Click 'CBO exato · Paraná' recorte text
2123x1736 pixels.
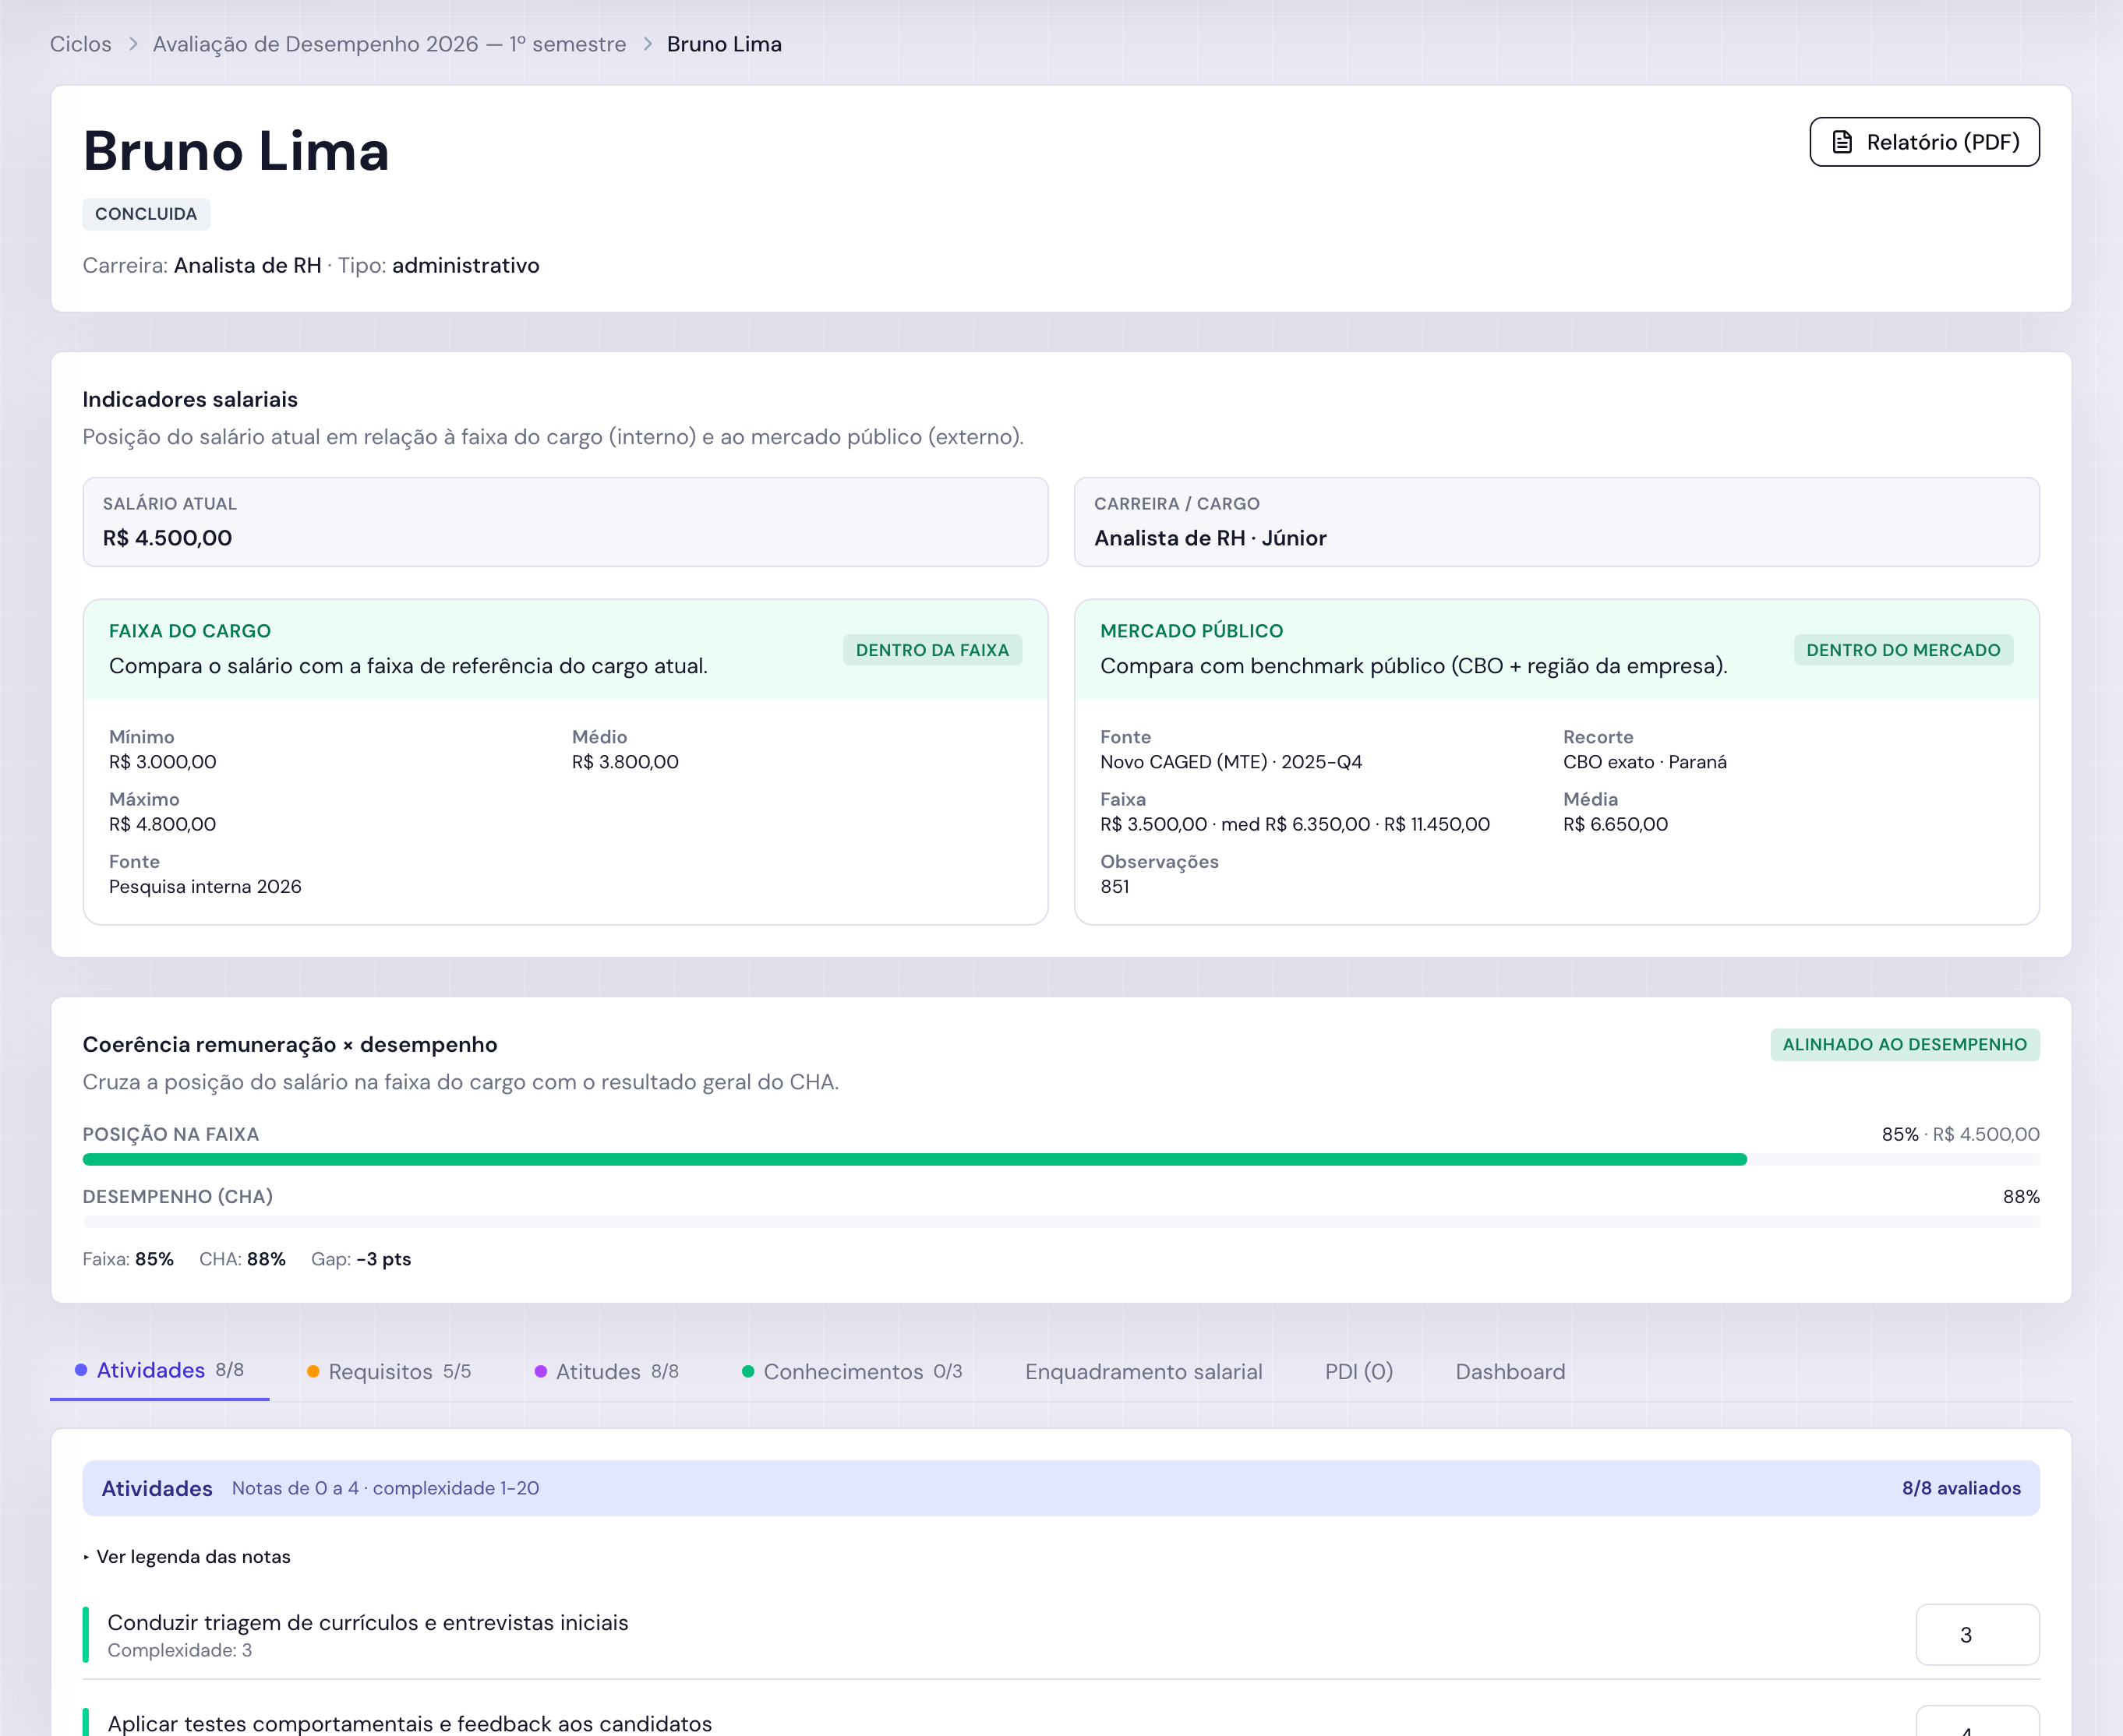(x=1645, y=762)
